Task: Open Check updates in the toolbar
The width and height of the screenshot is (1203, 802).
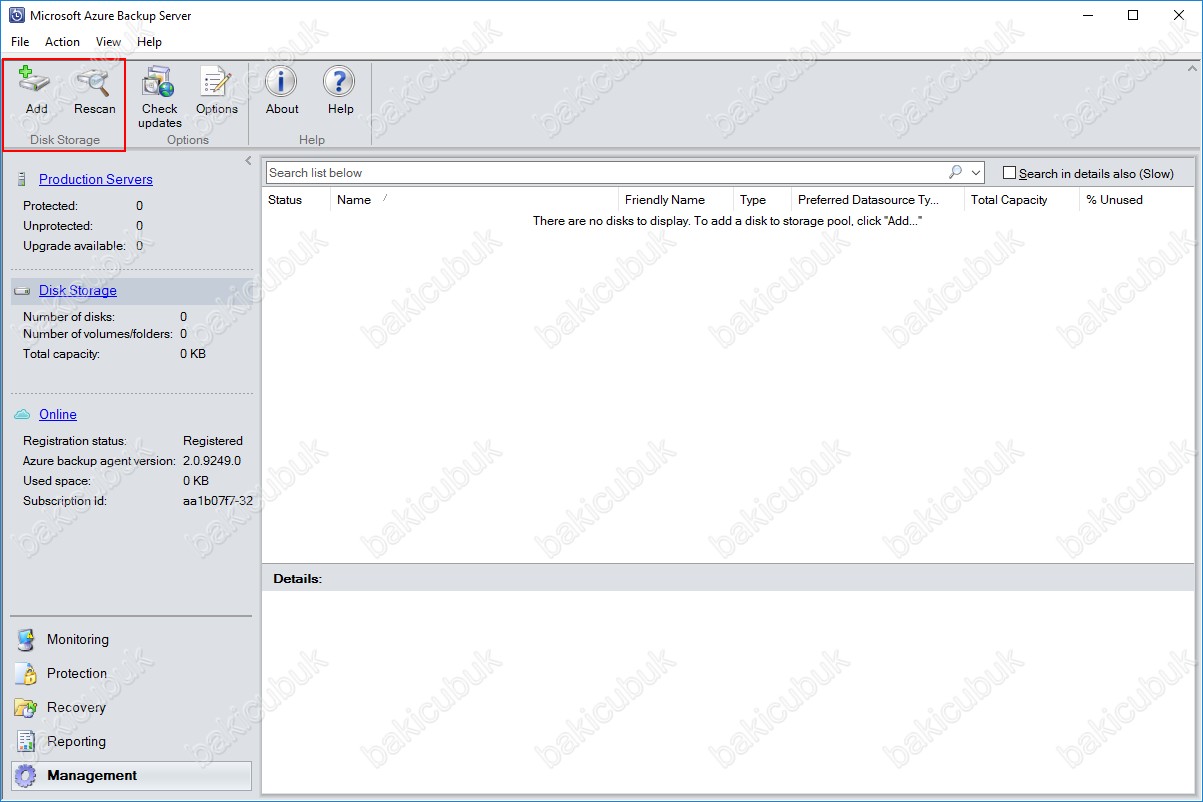Action: pos(159,82)
